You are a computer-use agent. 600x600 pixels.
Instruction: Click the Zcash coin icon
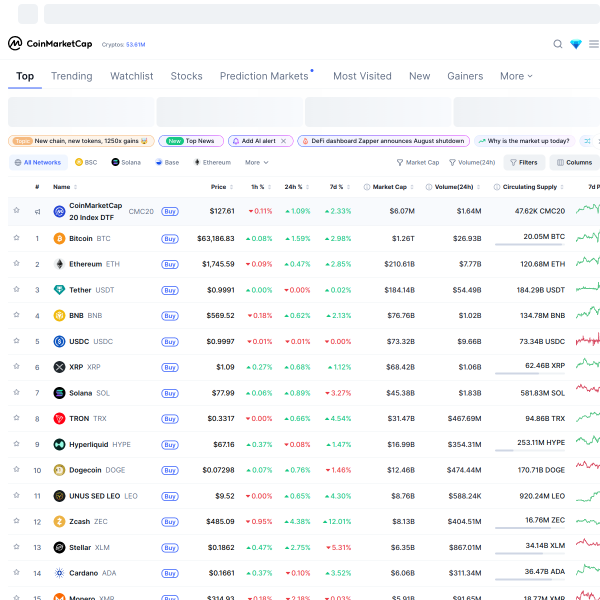pos(59,522)
